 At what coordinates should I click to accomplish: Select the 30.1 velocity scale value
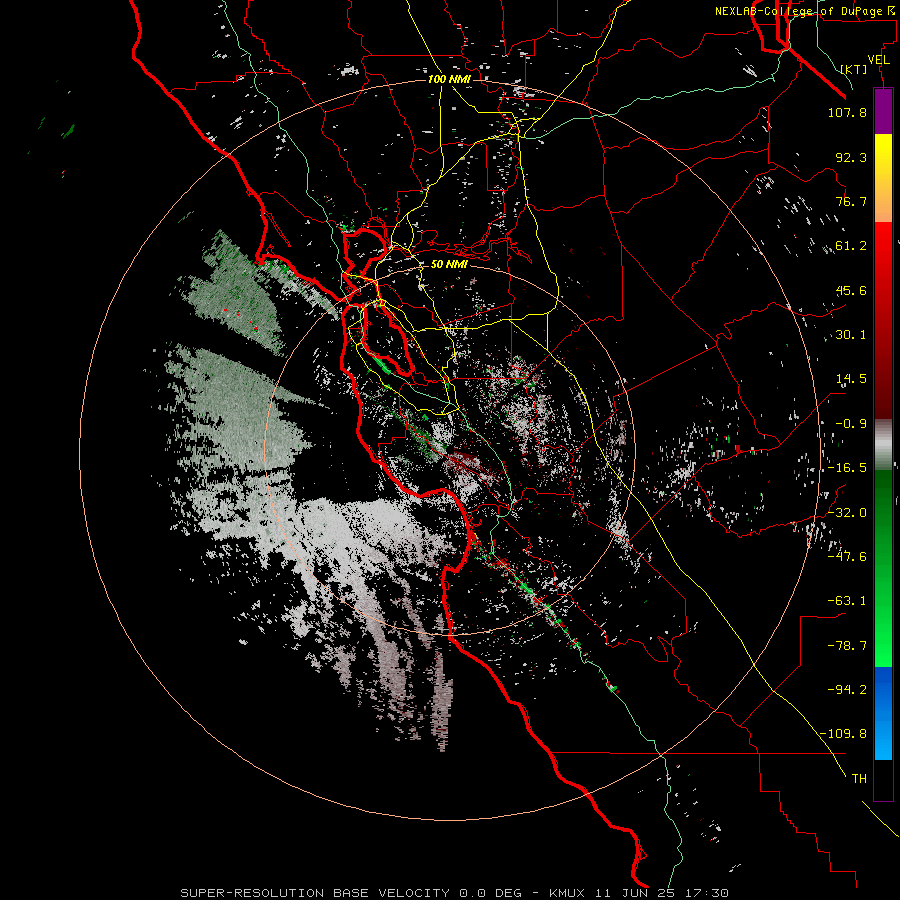[851, 335]
